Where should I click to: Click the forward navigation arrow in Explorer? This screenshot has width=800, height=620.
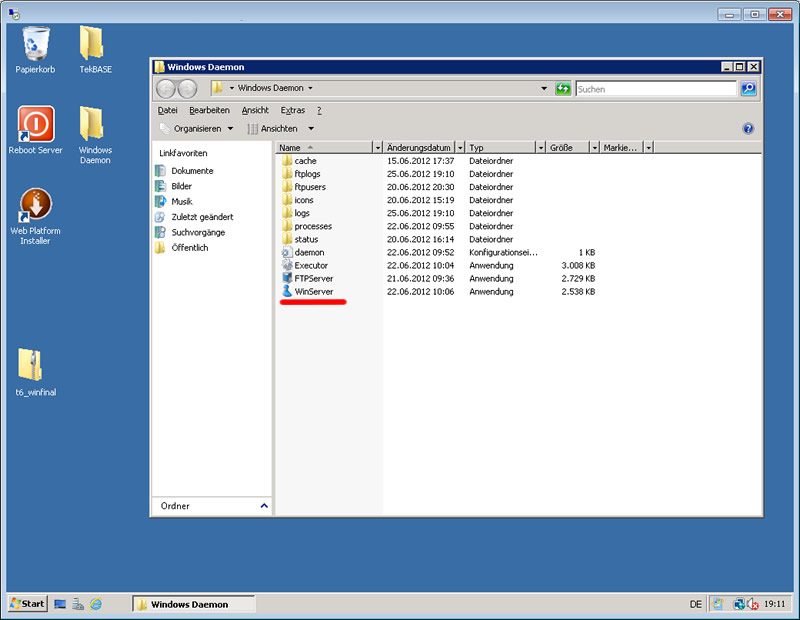(x=187, y=89)
